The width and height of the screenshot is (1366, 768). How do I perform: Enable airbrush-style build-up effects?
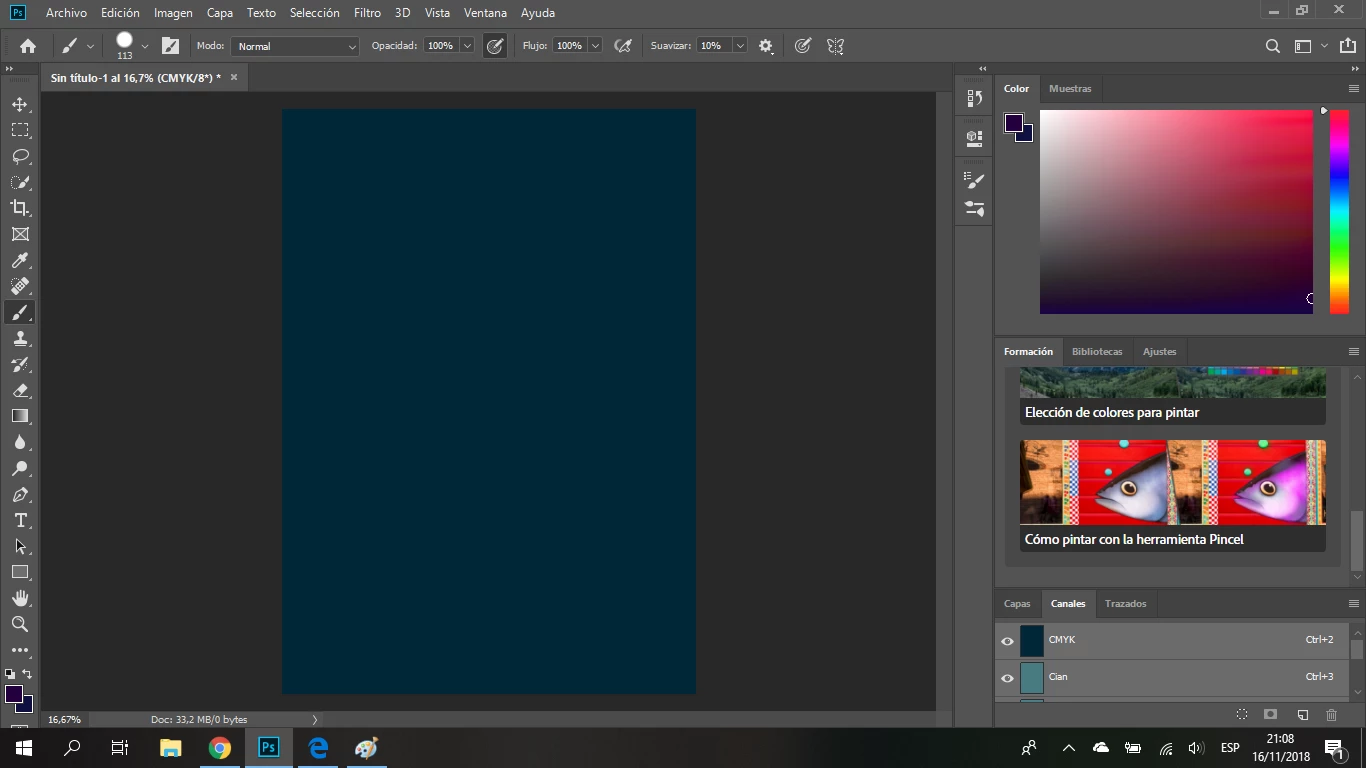click(623, 46)
